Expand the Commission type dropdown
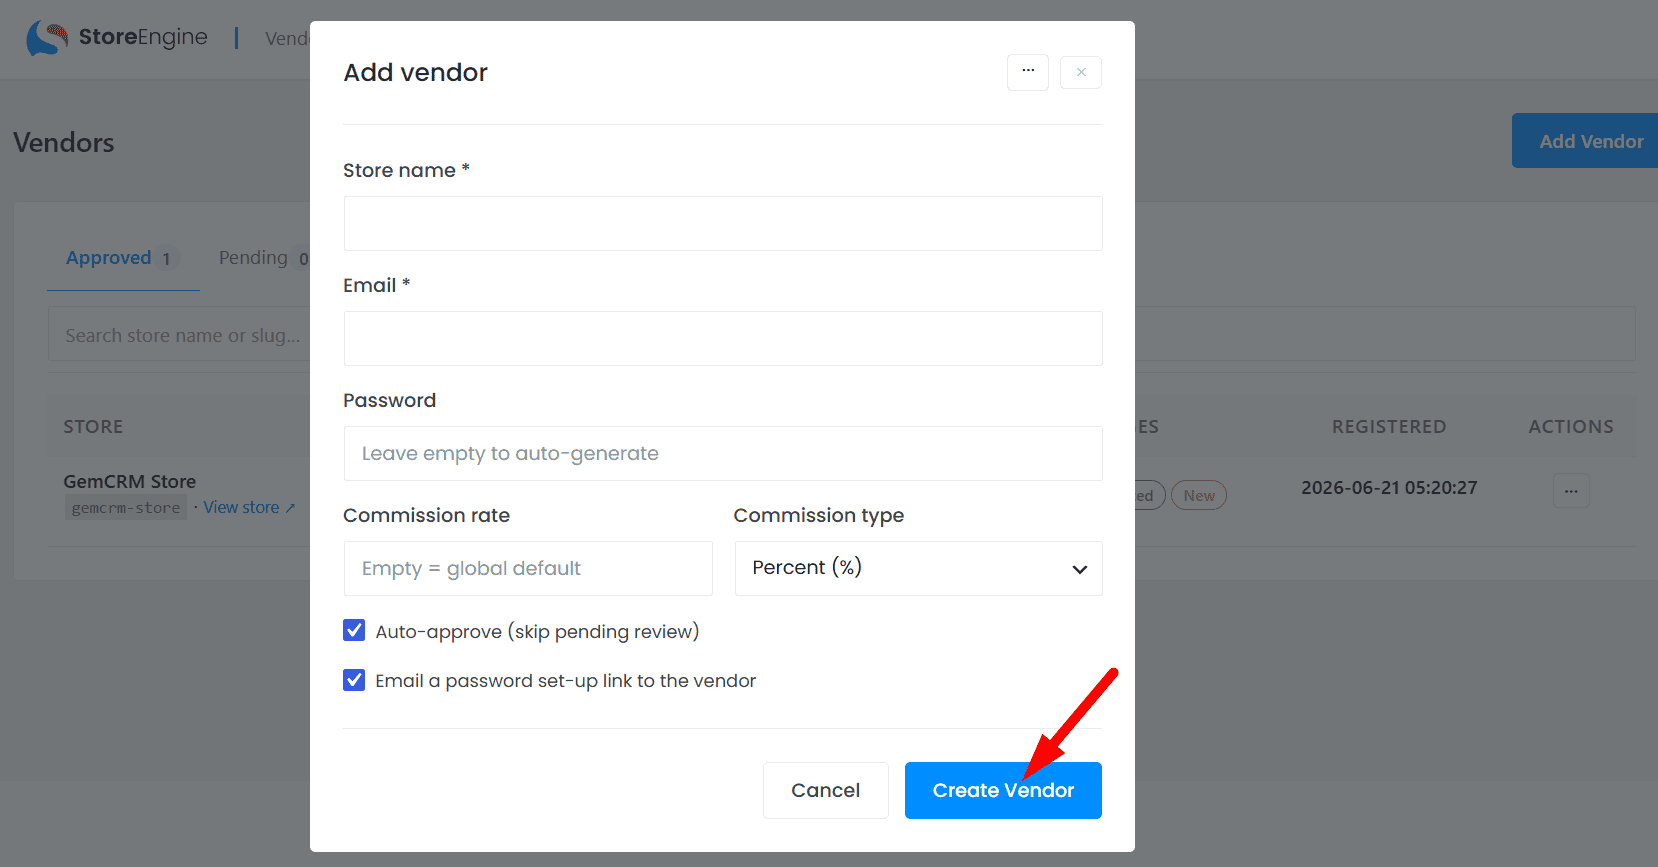1658x867 pixels. [x=918, y=568]
